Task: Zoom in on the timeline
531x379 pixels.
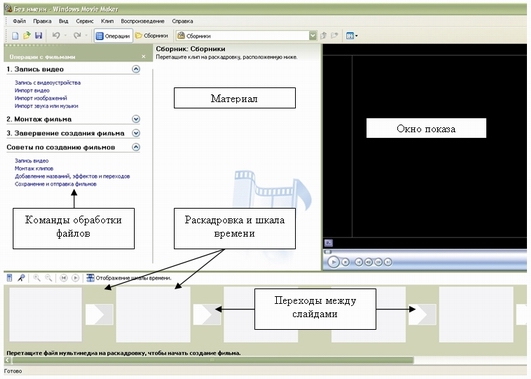Action: coord(37,278)
